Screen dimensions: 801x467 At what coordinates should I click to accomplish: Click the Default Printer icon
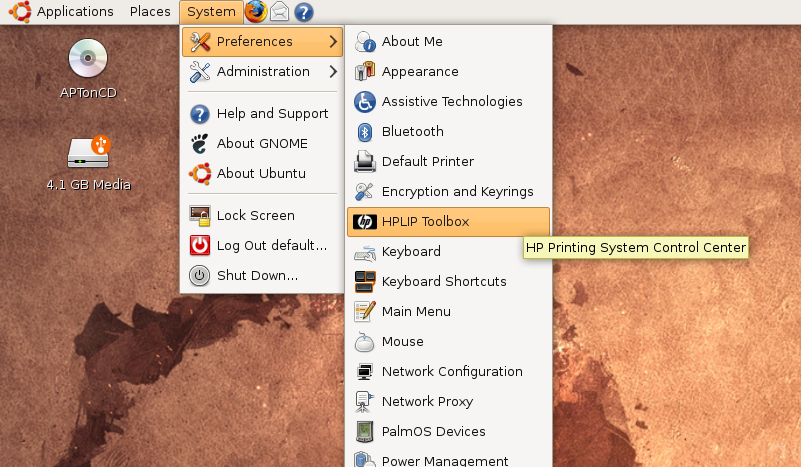[365, 162]
